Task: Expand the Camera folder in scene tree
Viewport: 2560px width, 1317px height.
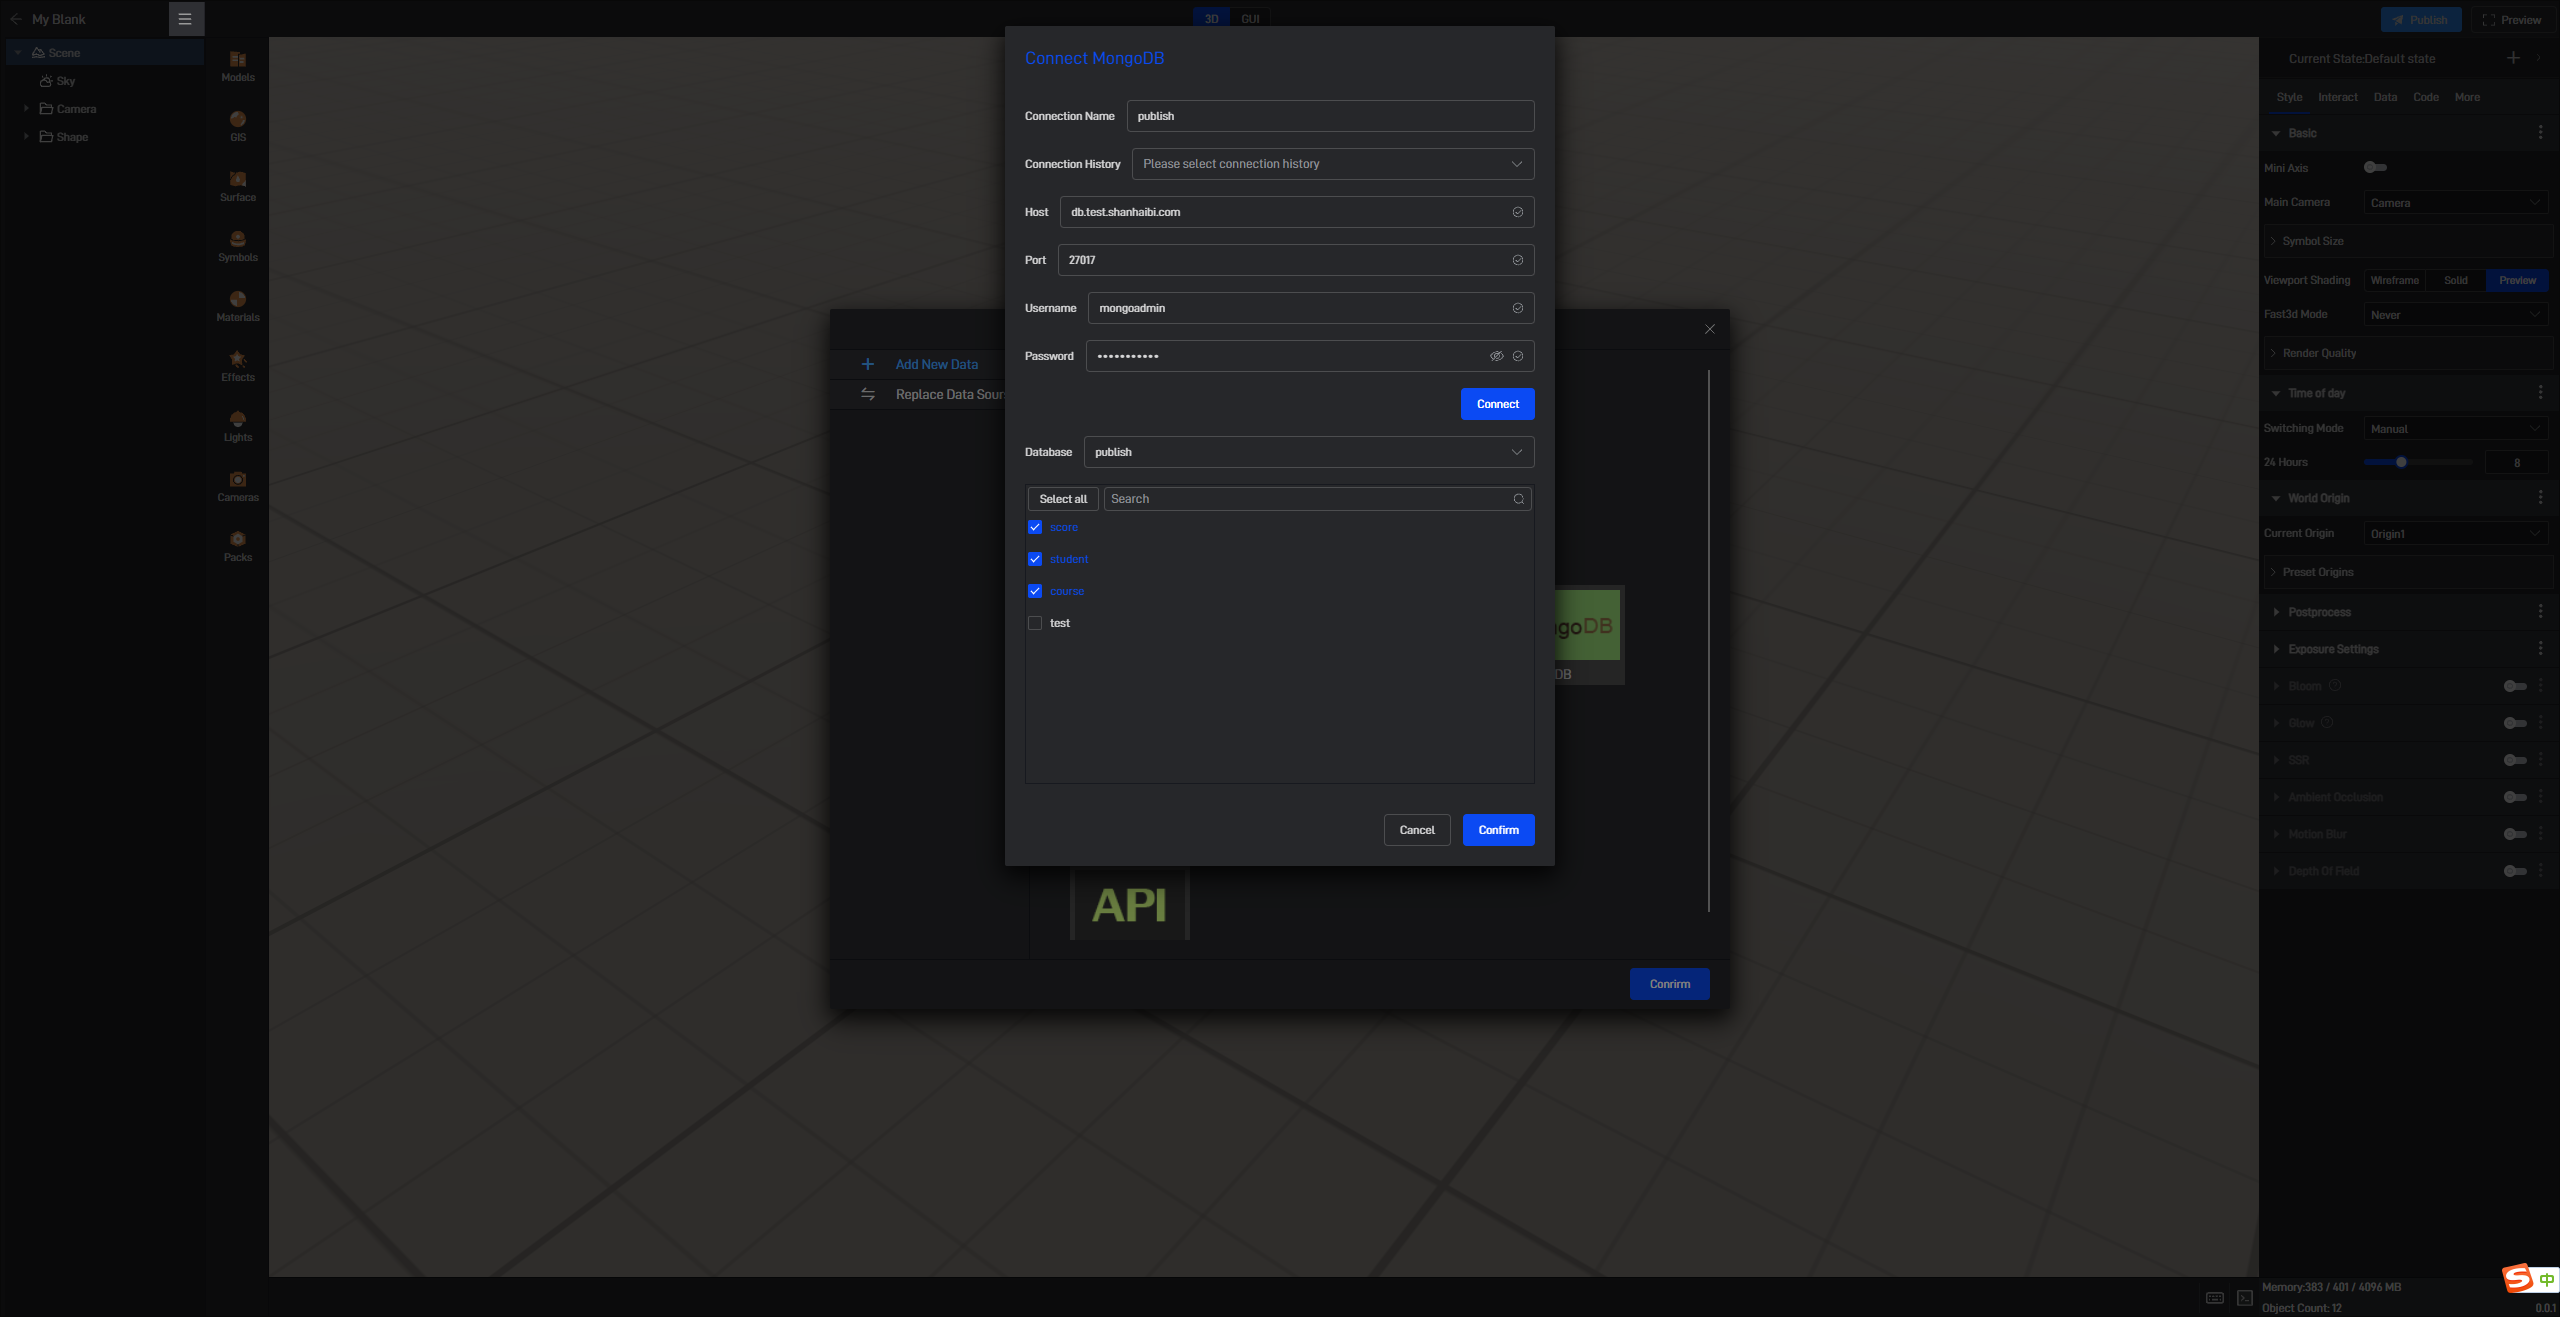Action: (x=26, y=108)
